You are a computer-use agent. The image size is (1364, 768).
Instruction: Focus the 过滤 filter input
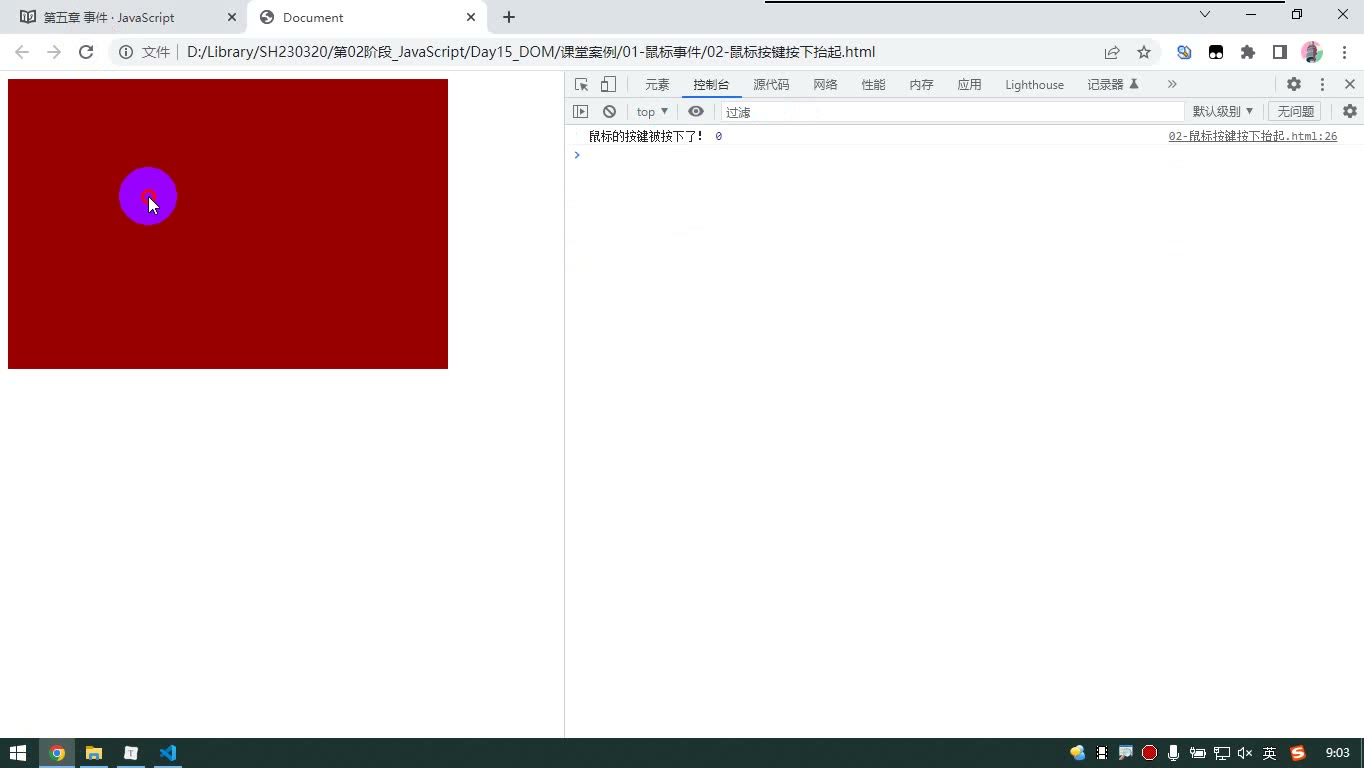point(952,112)
